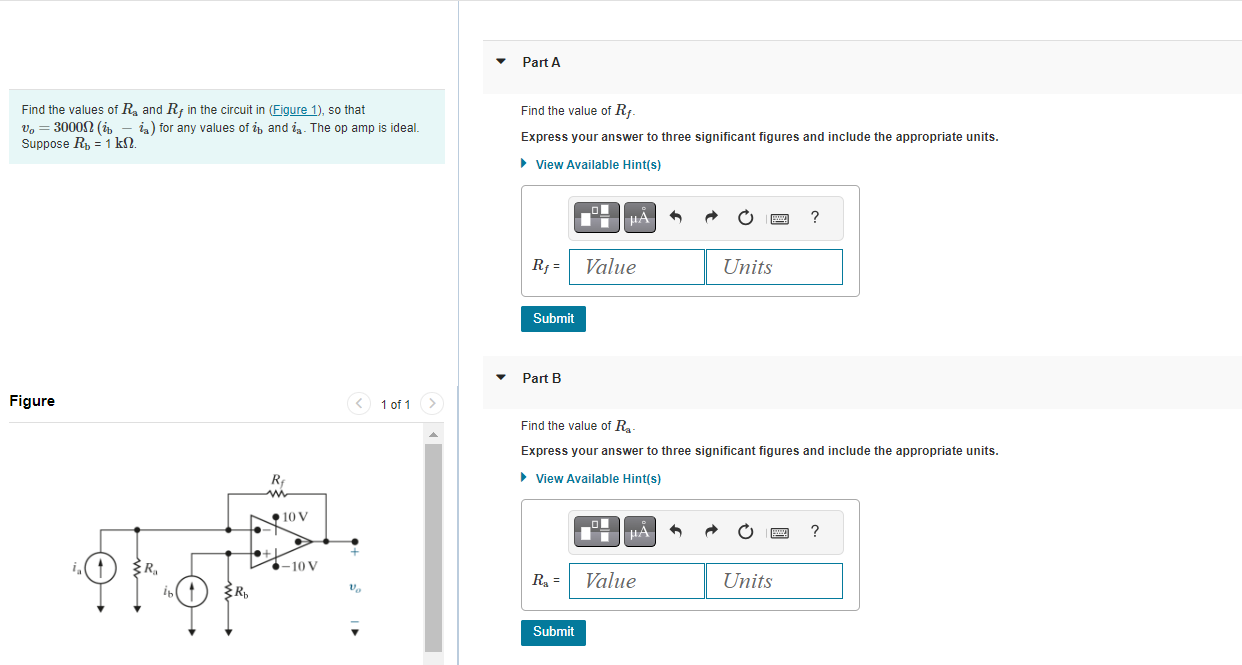1242x665 pixels.
Task: Go to the next figure page
Action: tap(431, 403)
